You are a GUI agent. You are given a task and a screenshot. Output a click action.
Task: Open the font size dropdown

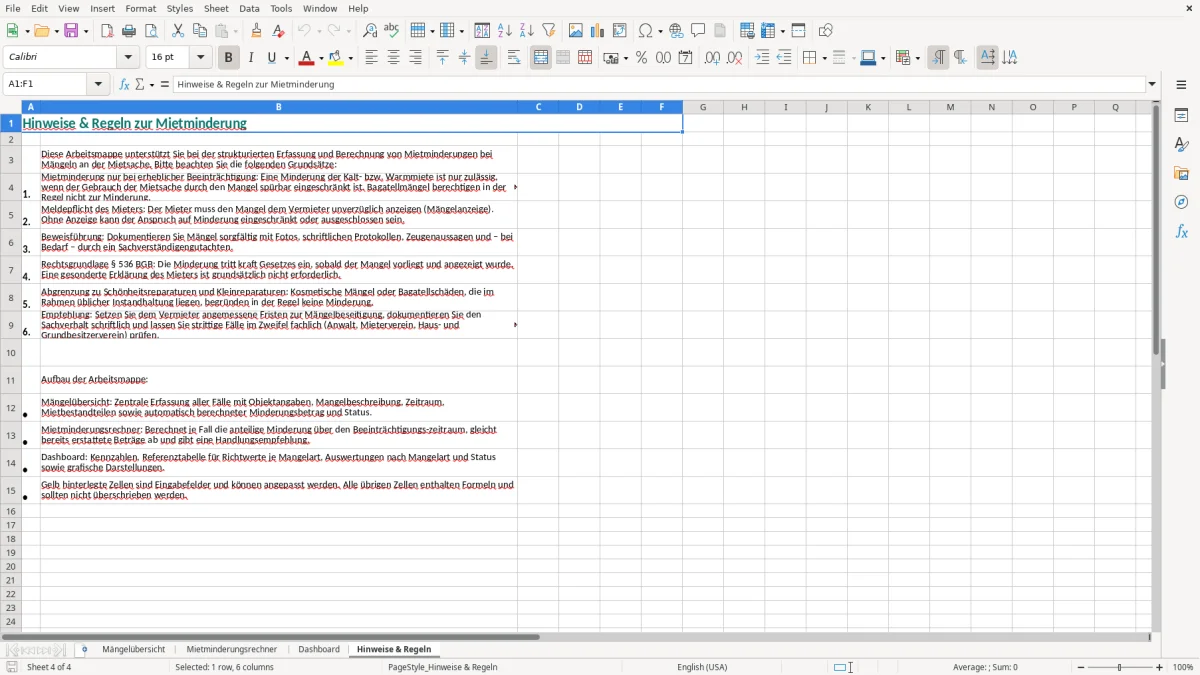[201, 58]
